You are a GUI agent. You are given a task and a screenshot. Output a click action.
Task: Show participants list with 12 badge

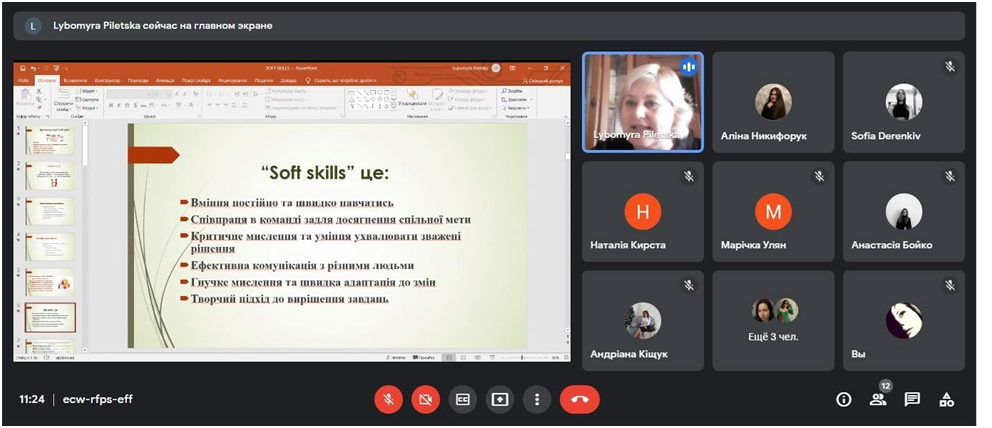click(x=877, y=399)
